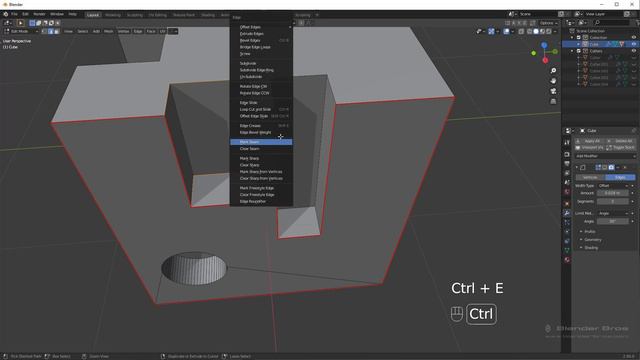The height and width of the screenshot is (360, 640).
Task: Click the Apply All button
Action: [589, 141]
